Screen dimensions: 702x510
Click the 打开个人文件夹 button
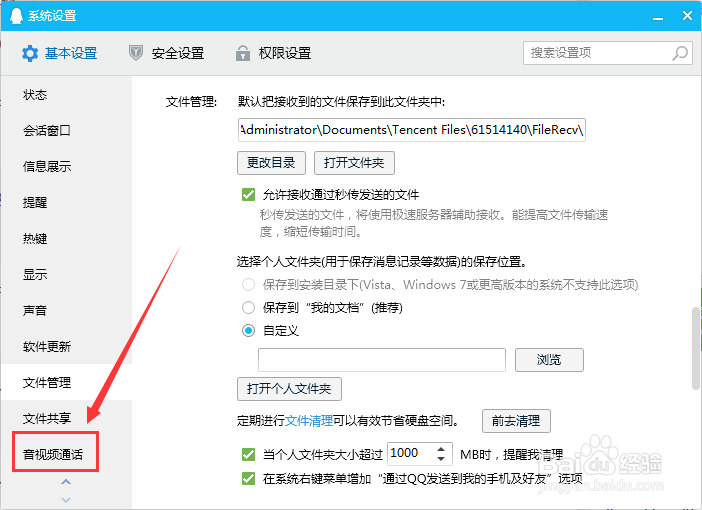point(289,389)
